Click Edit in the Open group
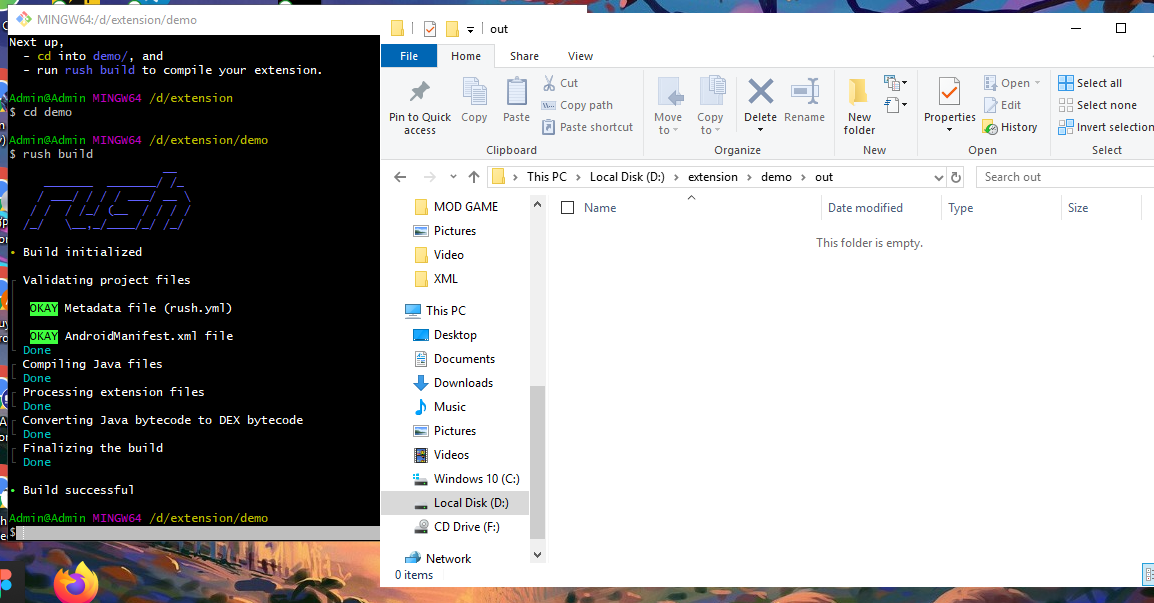Viewport: 1154px width, 603px height. [1002, 105]
